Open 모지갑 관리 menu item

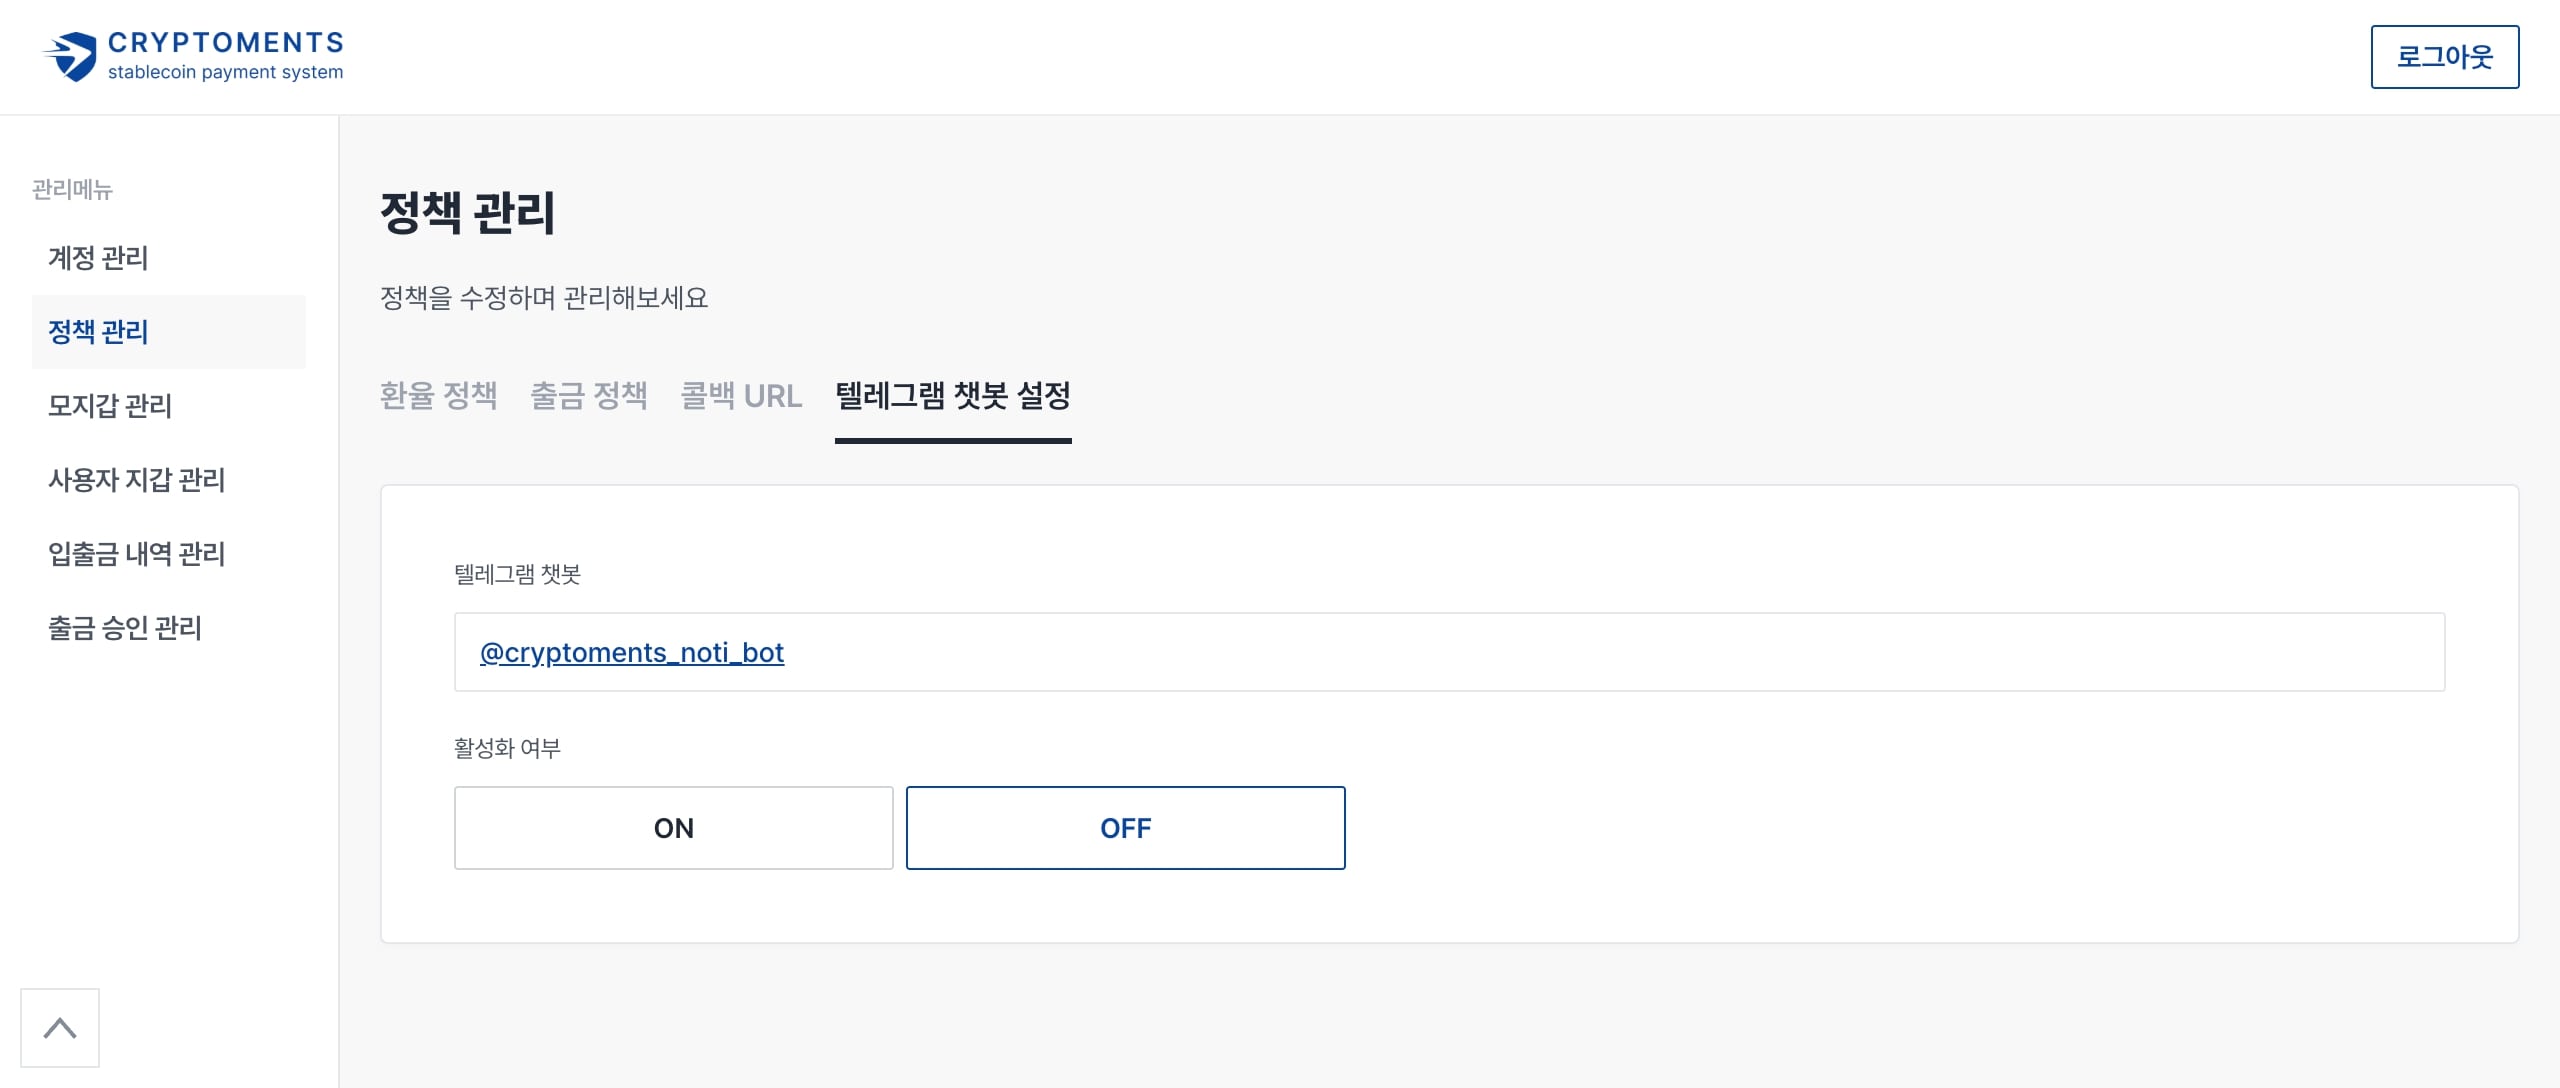click(x=110, y=406)
